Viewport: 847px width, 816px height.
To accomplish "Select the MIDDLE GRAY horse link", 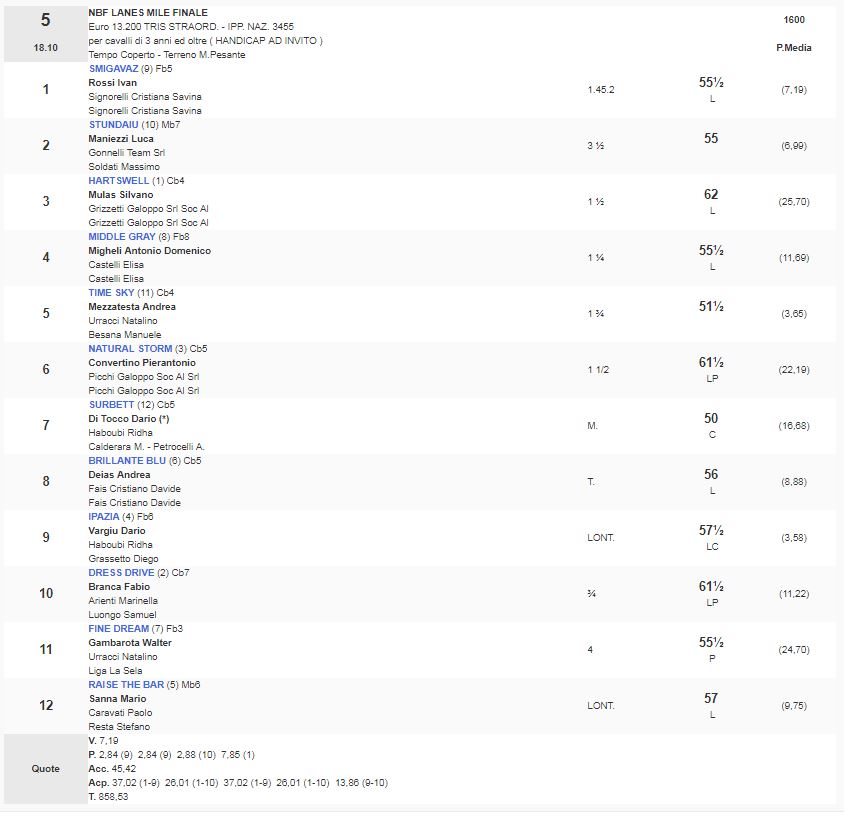I will pyautogui.click(x=122, y=237).
